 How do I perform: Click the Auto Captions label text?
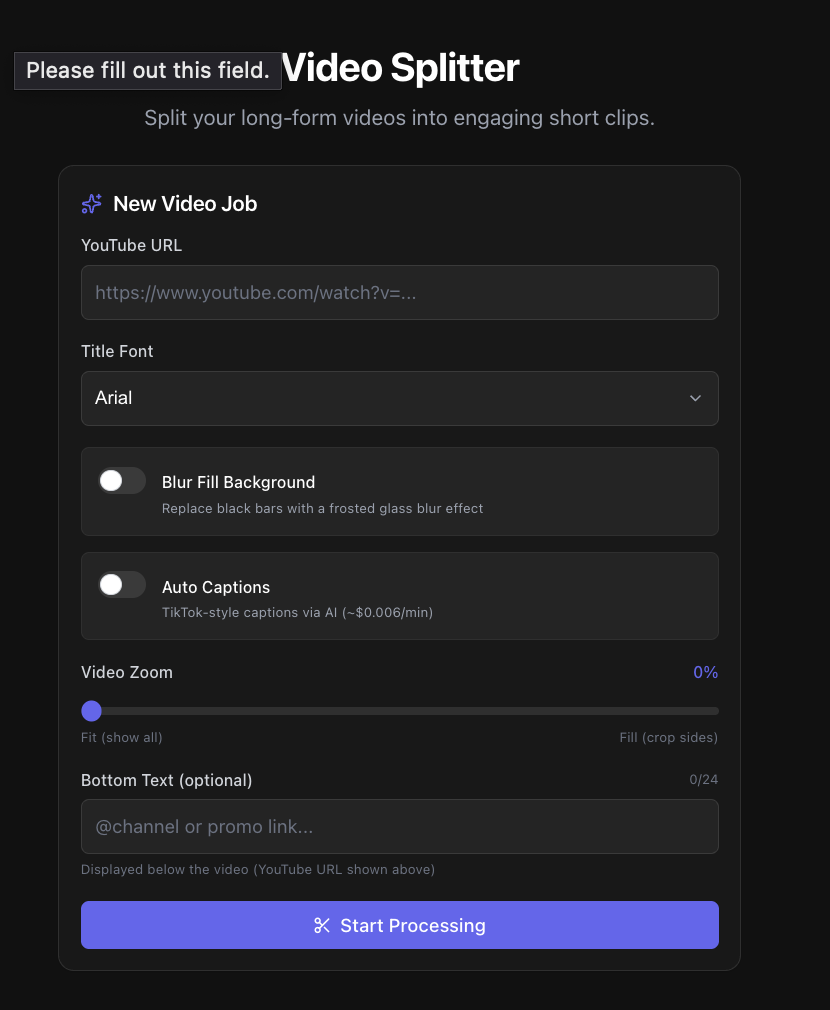(x=216, y=587)
